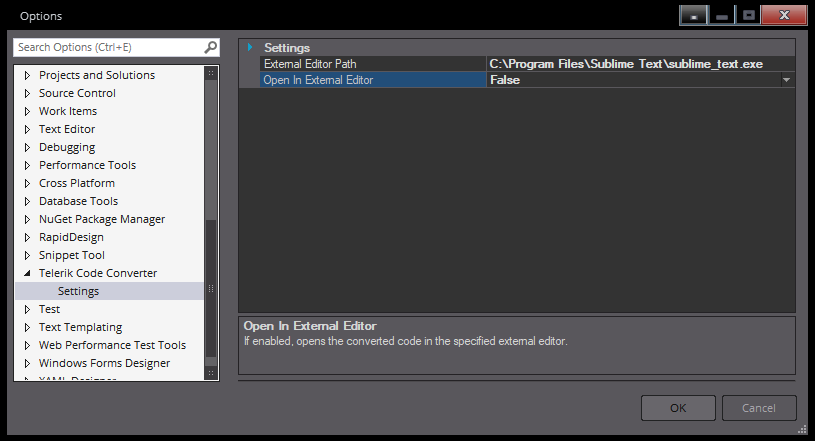Expand the Text Templating node
This screenshot has height=441, width=815.
28,328
